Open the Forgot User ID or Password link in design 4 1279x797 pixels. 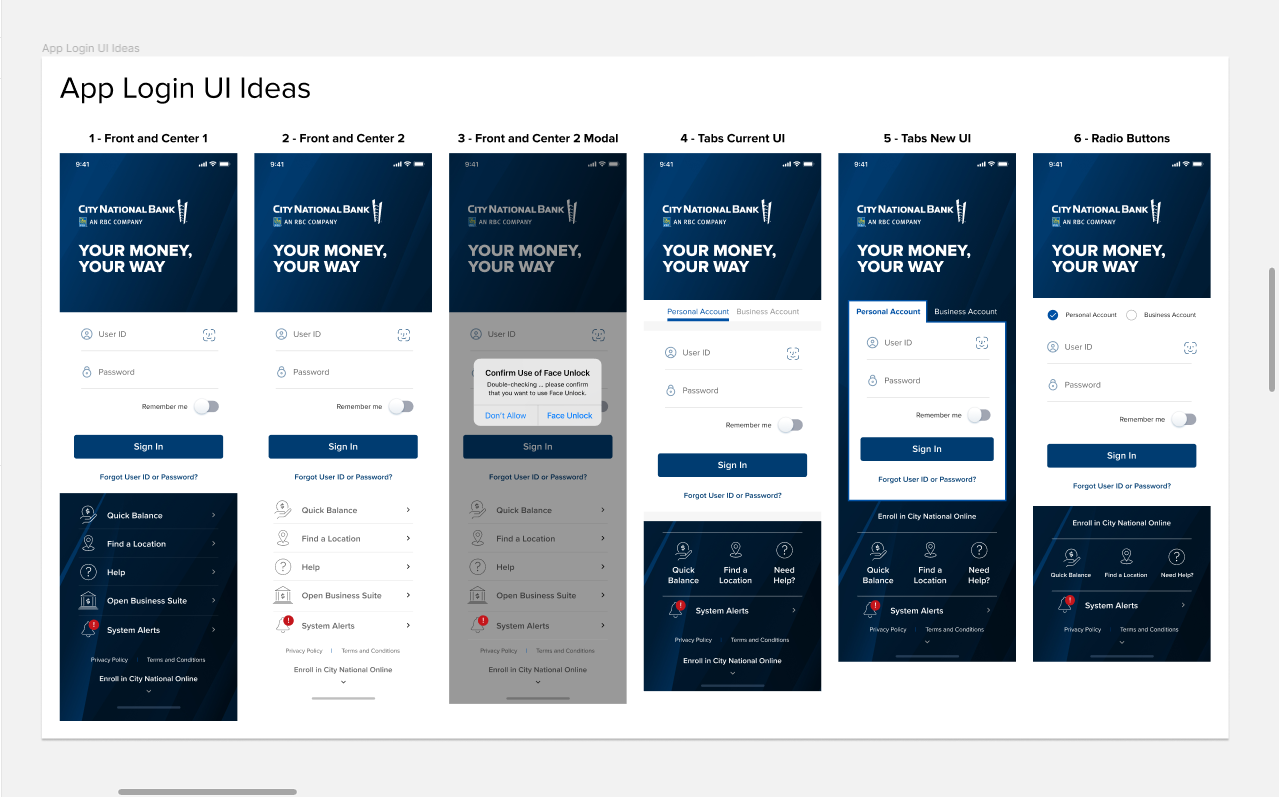(x=732, y=495)
